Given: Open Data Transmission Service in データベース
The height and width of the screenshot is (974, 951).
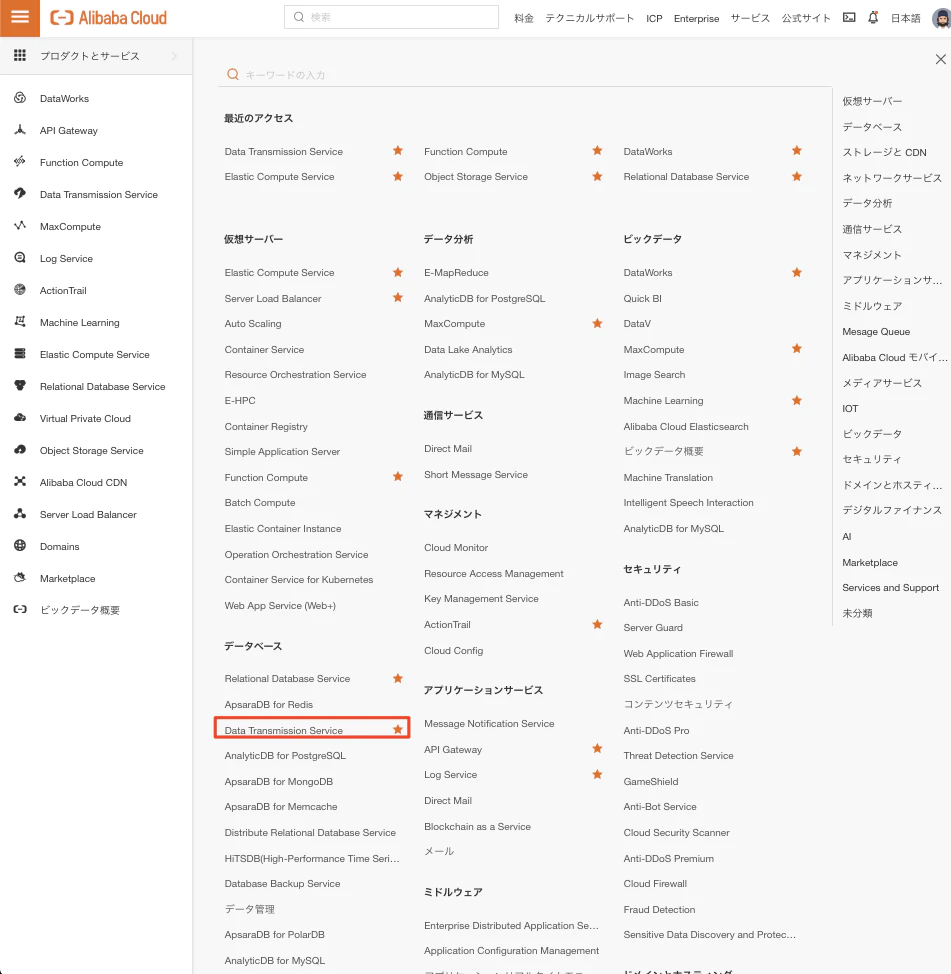Looking at the screenshot, I should 283,730.
